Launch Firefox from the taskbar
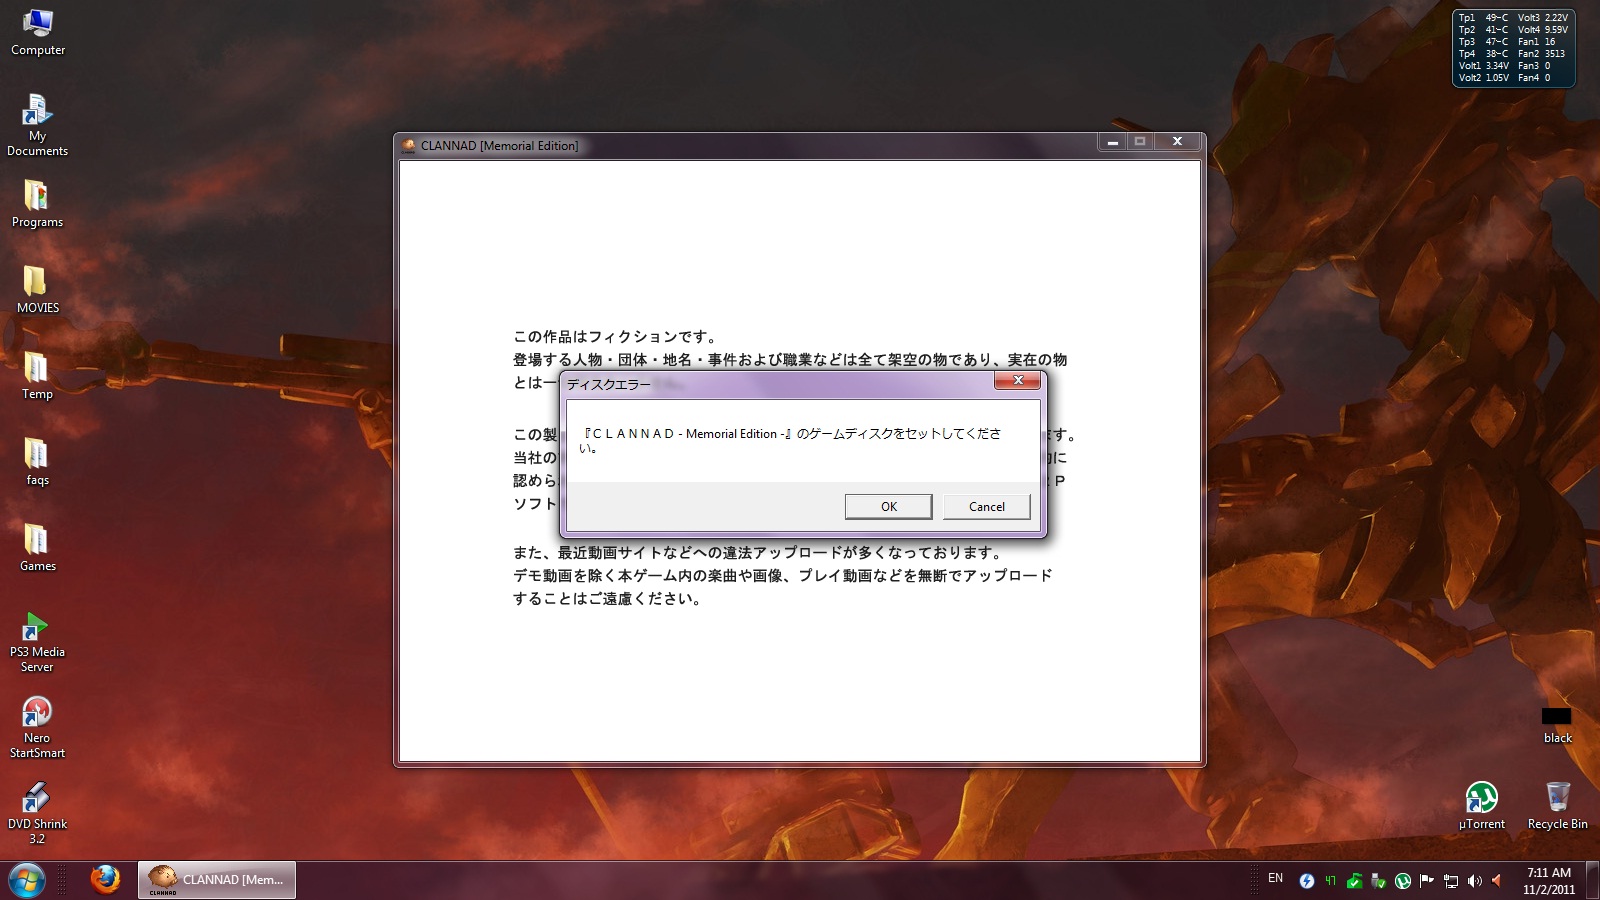The image size is (1600, 900). click(104, 880)
